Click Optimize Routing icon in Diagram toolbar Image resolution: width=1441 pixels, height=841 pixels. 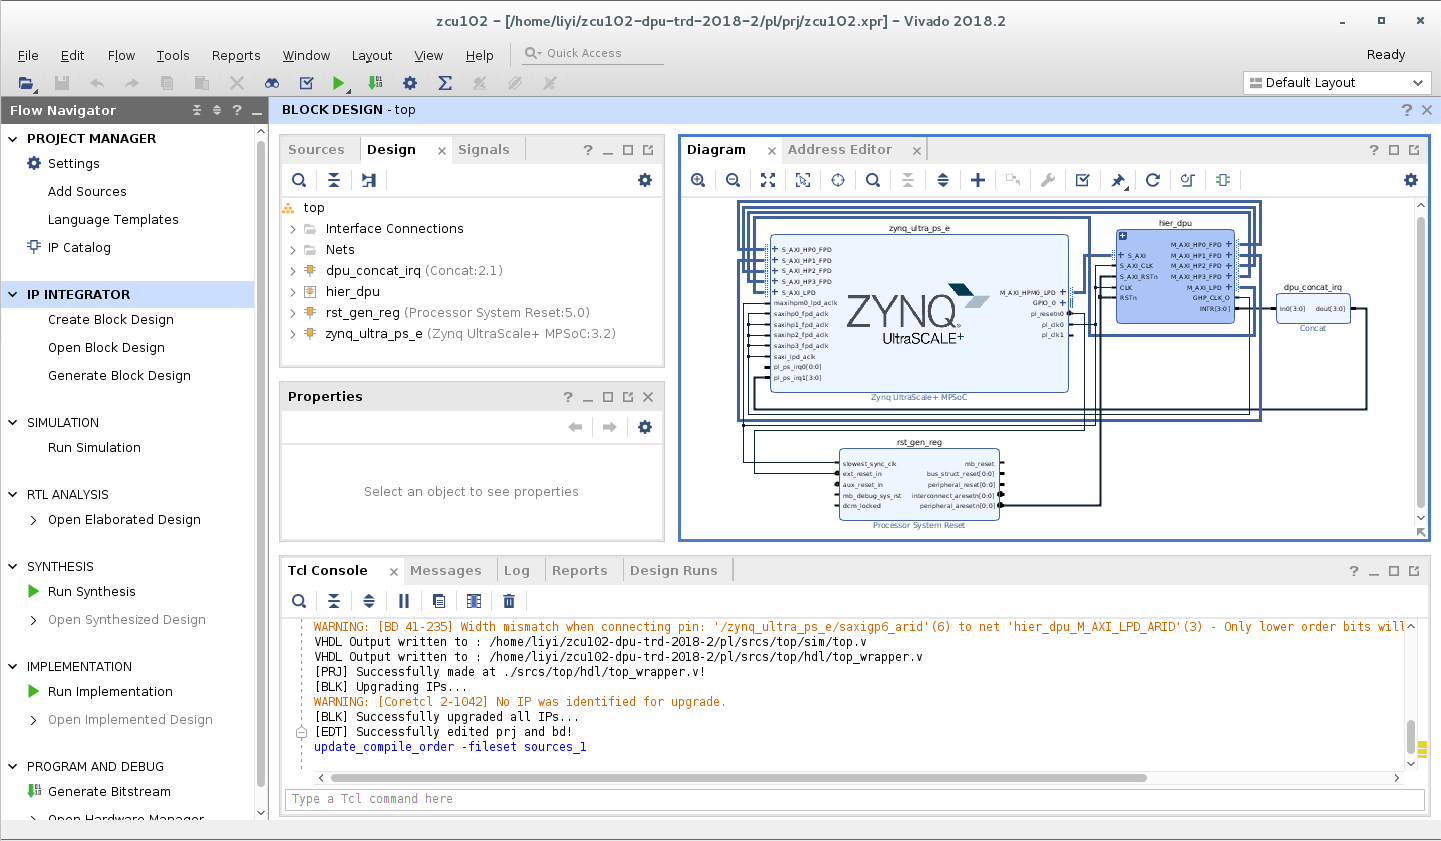[x=1188, y=180]
